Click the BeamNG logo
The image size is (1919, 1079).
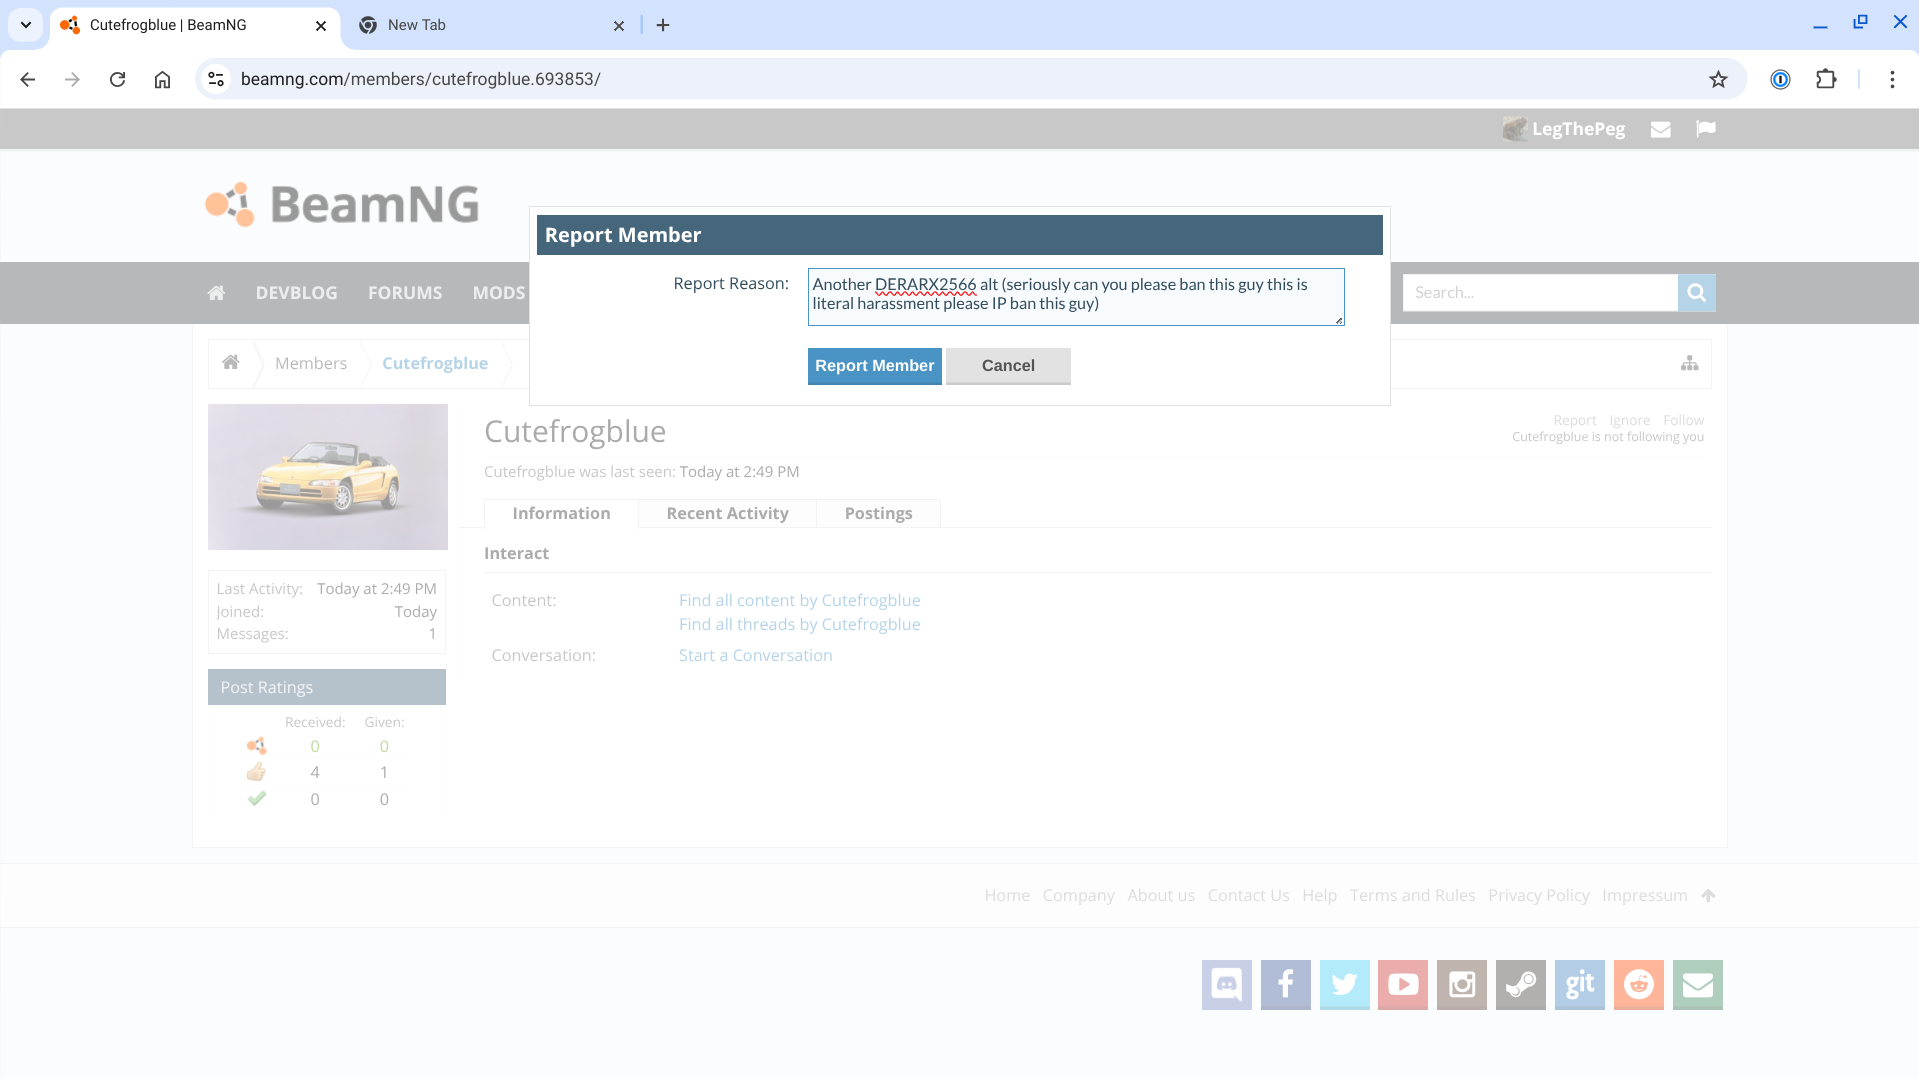(343, 204)
